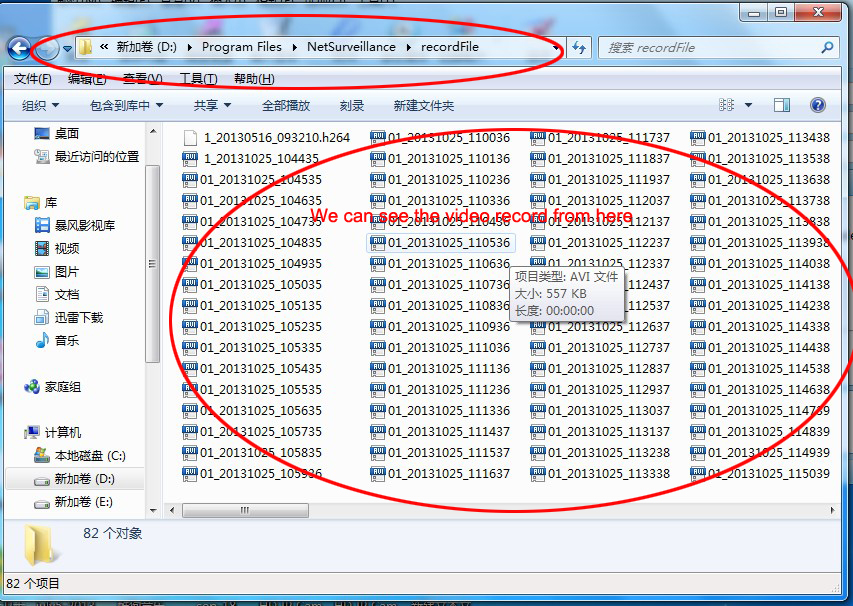Open the 共享 dropdown menu
The width and height of the screenshot is (853, 606).
tap(212, 105)
